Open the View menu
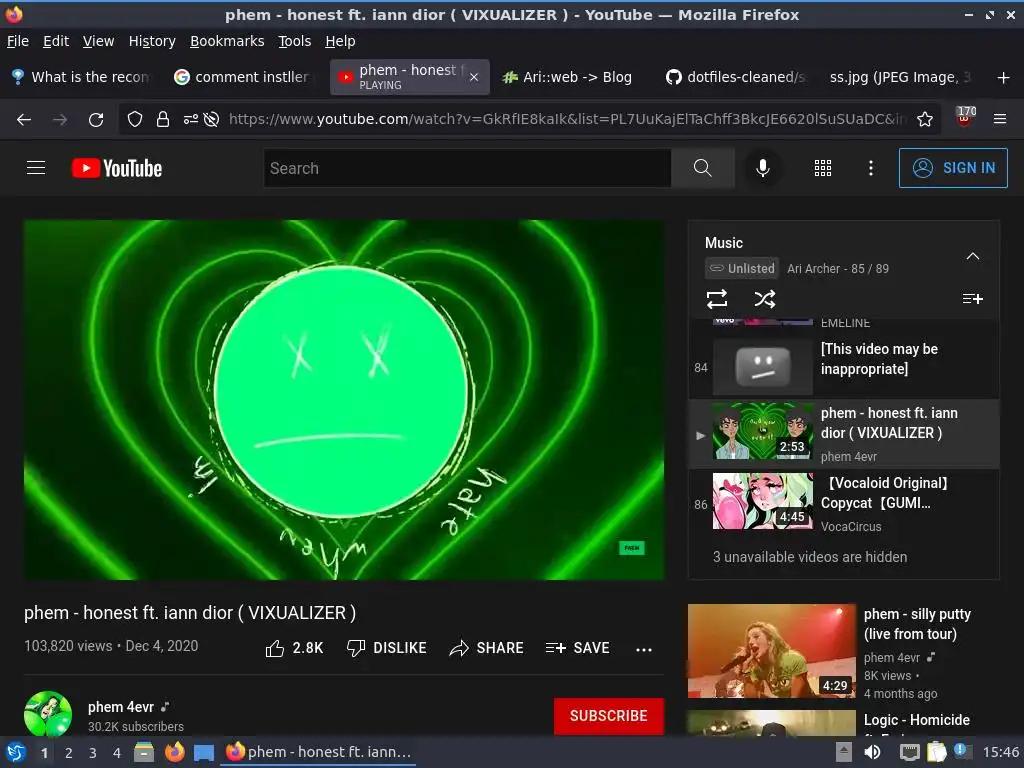1024x768 pixels. tap(99, 41)
